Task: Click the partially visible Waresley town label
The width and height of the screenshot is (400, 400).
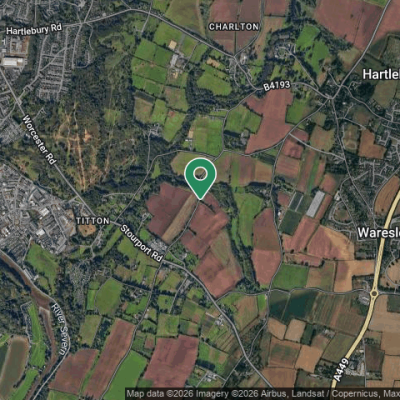Action: pos(379,233)
